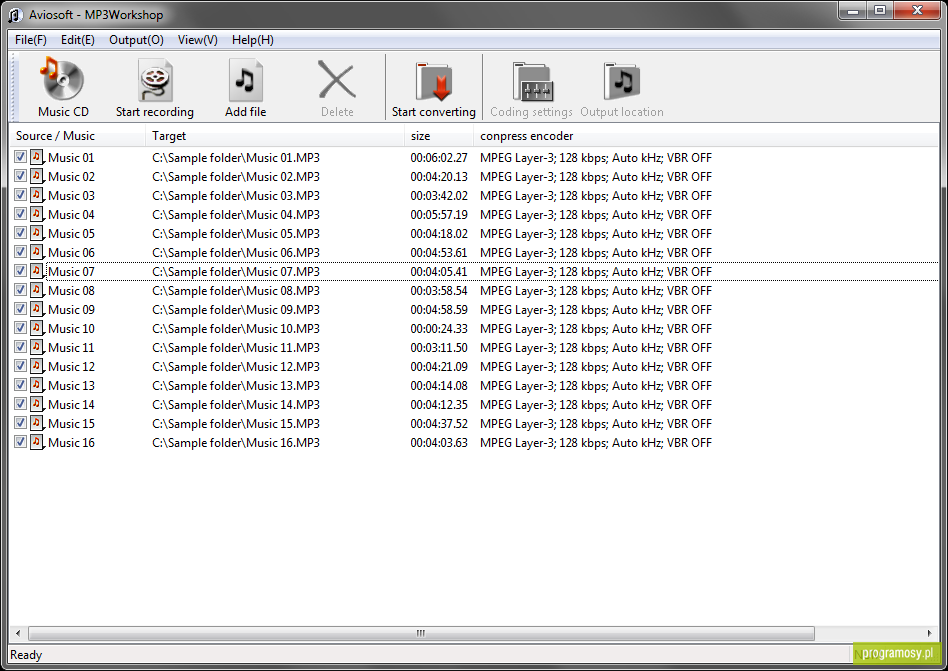Uncheck the Music 01 checkbox

(21, 157)
